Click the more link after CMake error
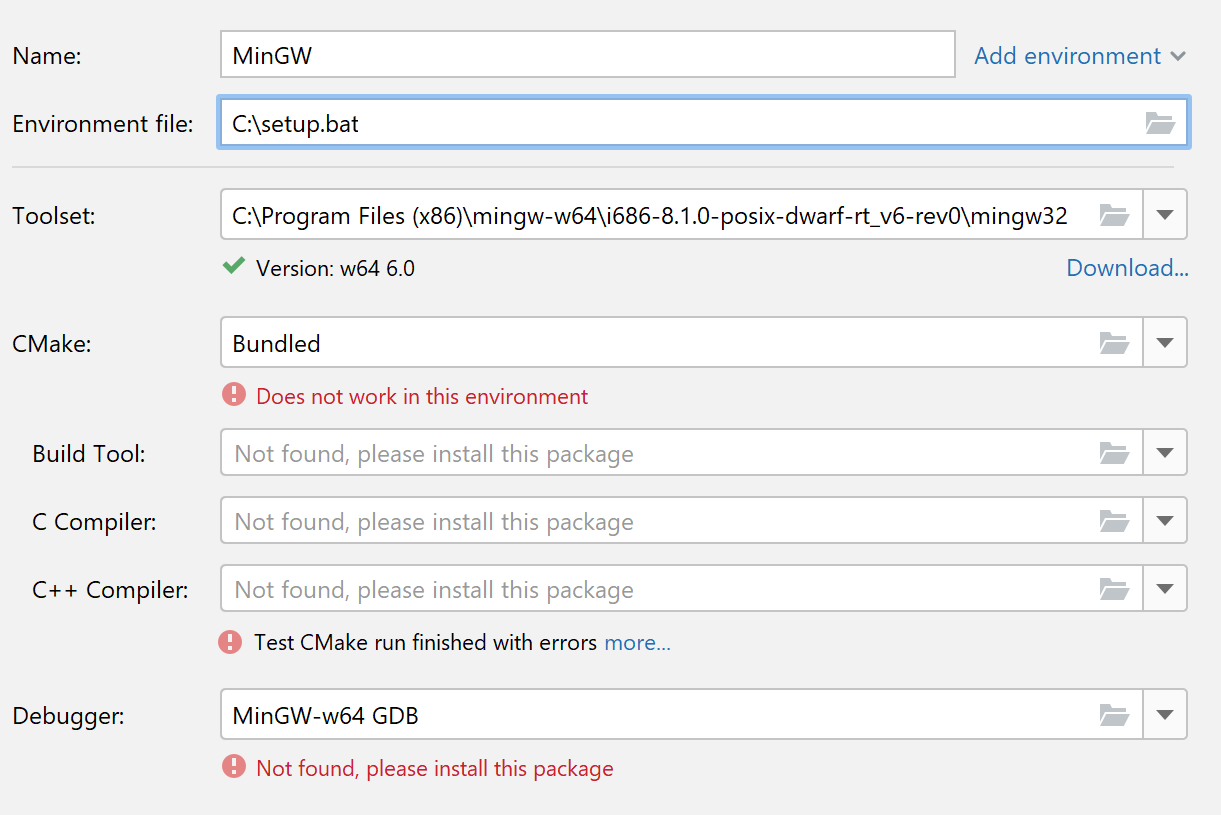 (x=637, y=642)
